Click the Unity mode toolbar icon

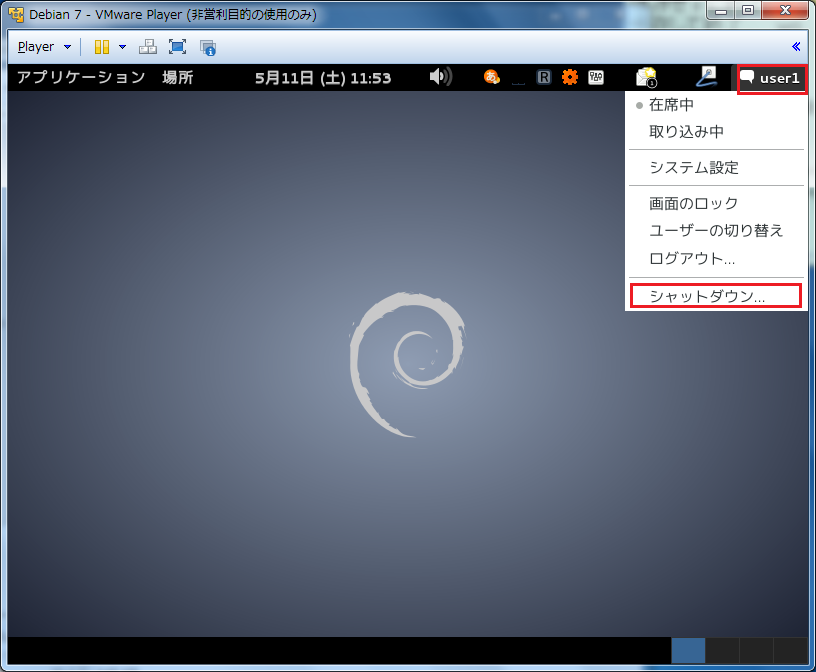point(208,47)
